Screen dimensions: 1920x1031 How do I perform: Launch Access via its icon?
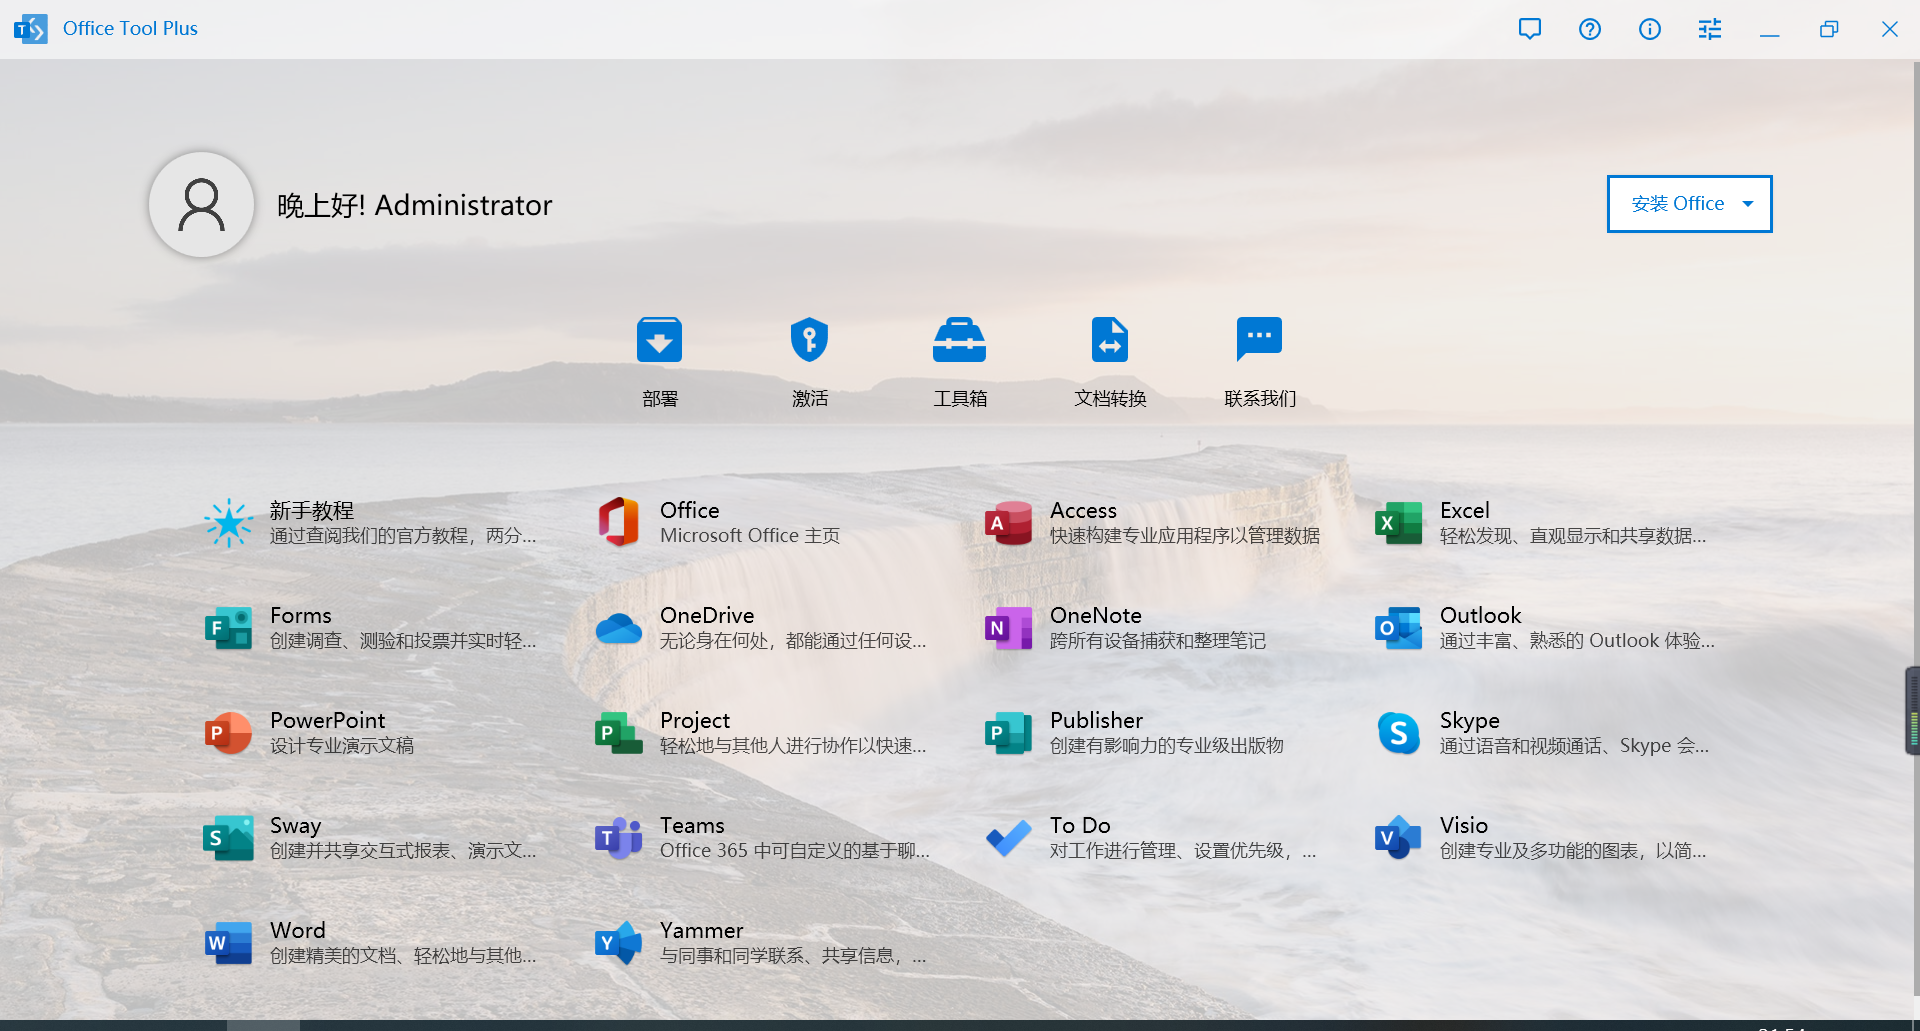click(1008, 523)
